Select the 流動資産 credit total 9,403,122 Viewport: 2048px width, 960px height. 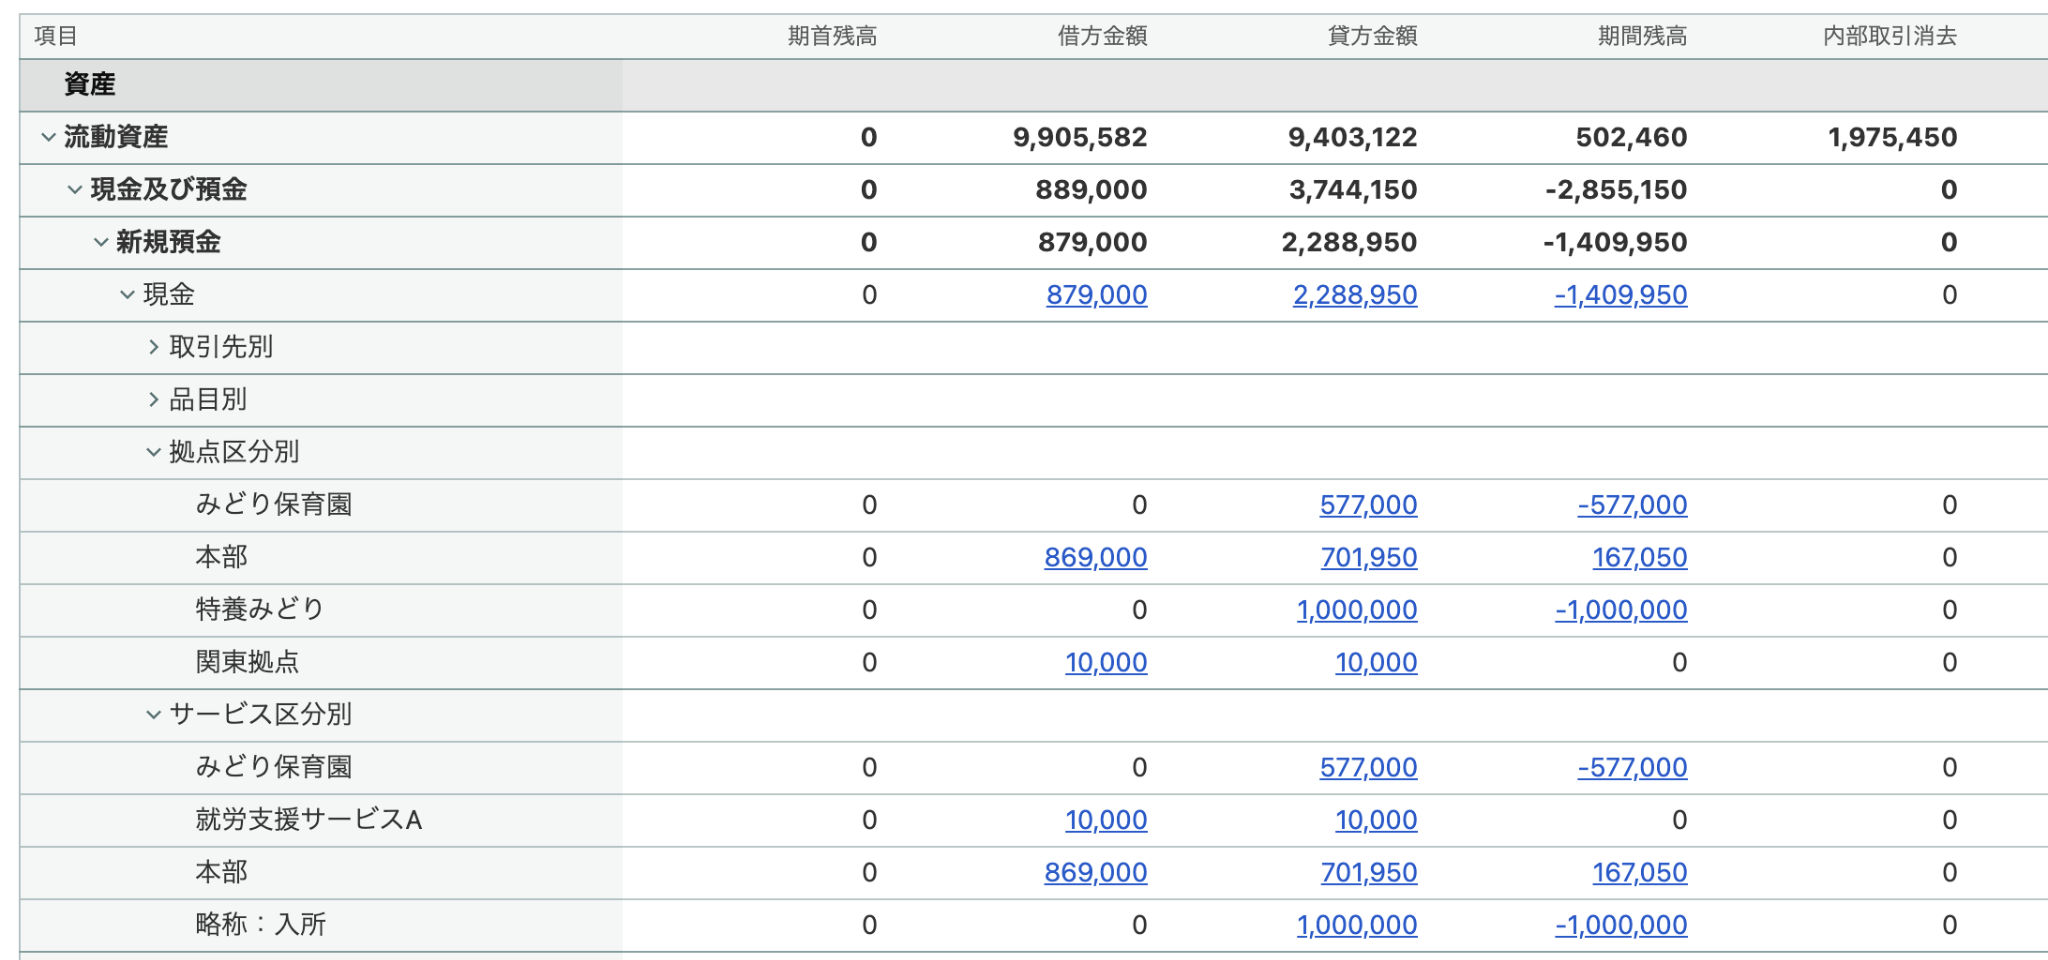(1353, 137)
